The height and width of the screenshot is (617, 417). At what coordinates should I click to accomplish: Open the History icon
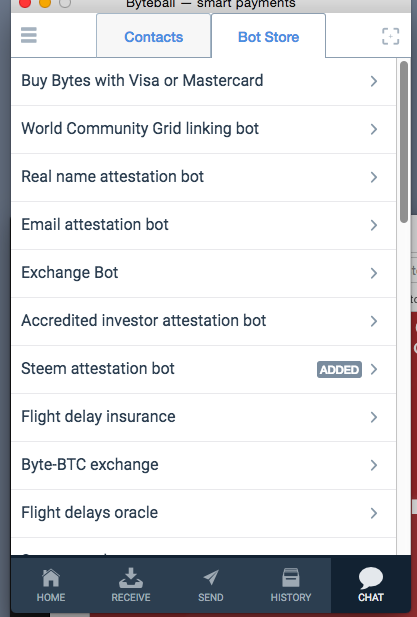(x=291, y=578)
